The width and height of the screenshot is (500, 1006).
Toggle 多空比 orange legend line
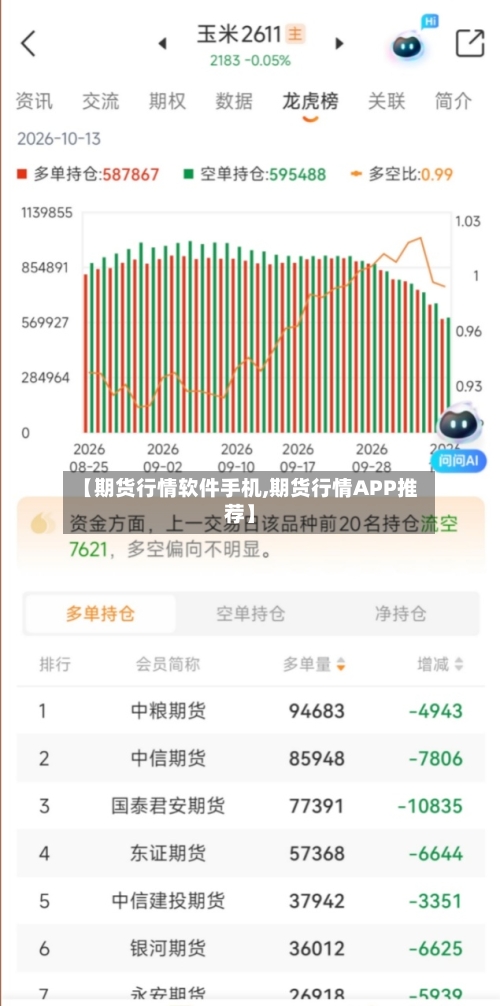click(402, 174)
